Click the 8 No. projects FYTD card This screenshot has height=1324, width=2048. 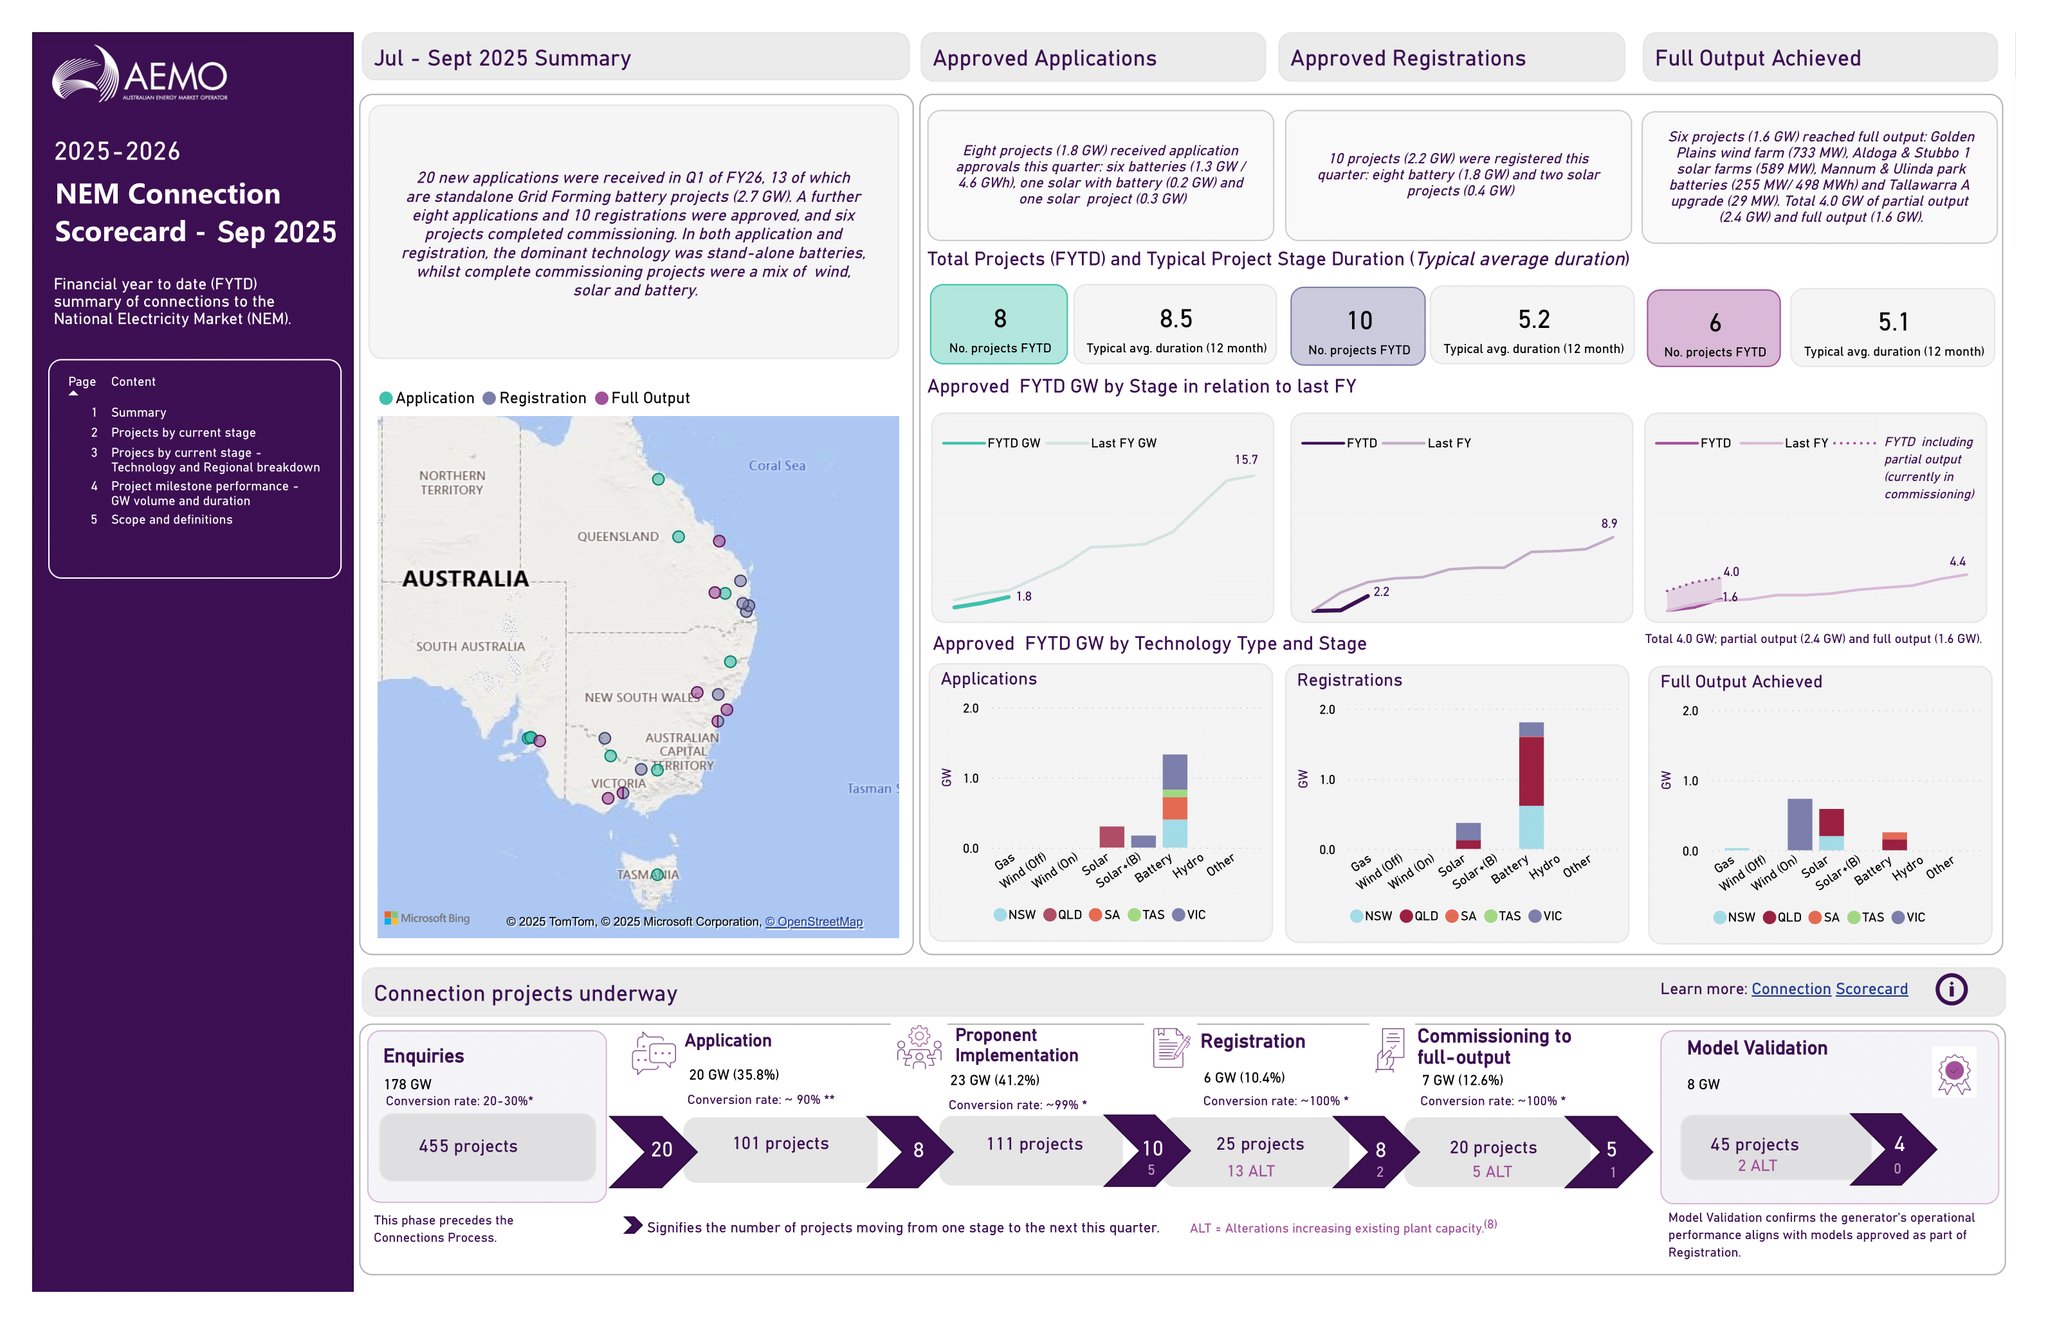pyautogui.click(x=999, y=324)
